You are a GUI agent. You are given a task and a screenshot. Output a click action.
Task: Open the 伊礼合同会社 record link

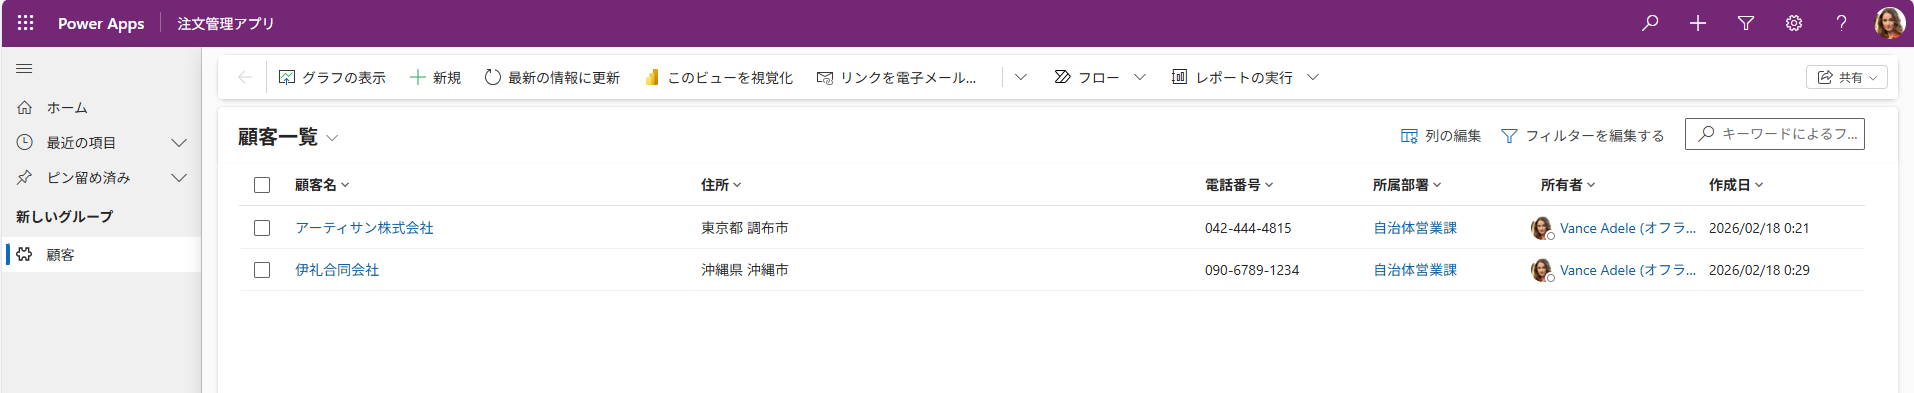(x=337, y=270)
